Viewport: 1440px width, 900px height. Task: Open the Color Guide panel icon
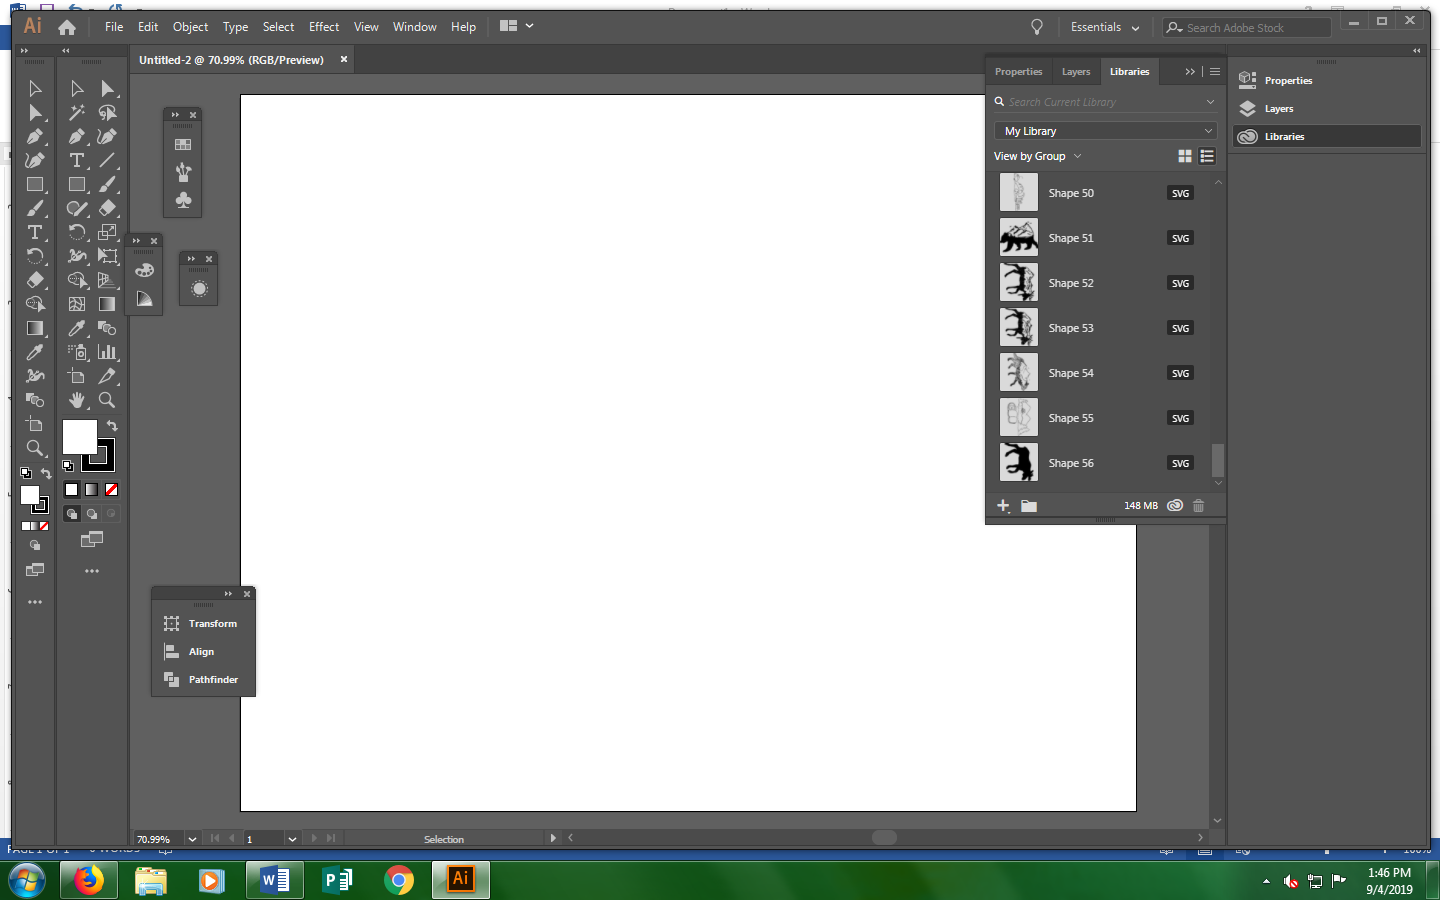click(145, 298)
